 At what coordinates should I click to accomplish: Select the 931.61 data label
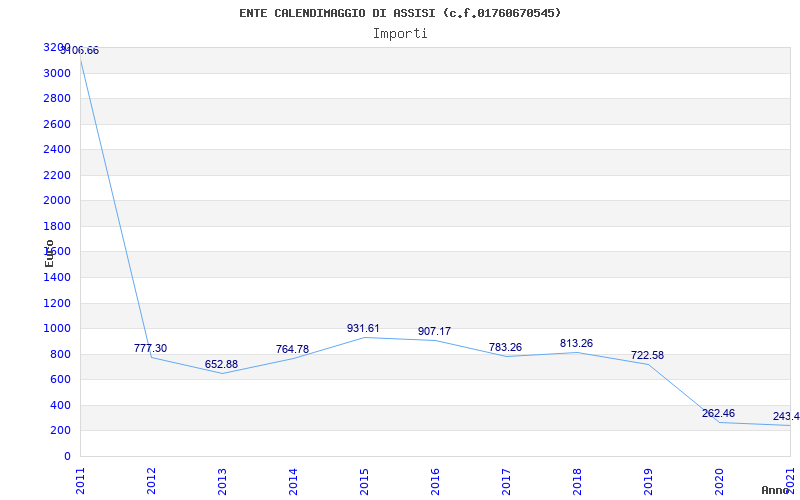363,328
